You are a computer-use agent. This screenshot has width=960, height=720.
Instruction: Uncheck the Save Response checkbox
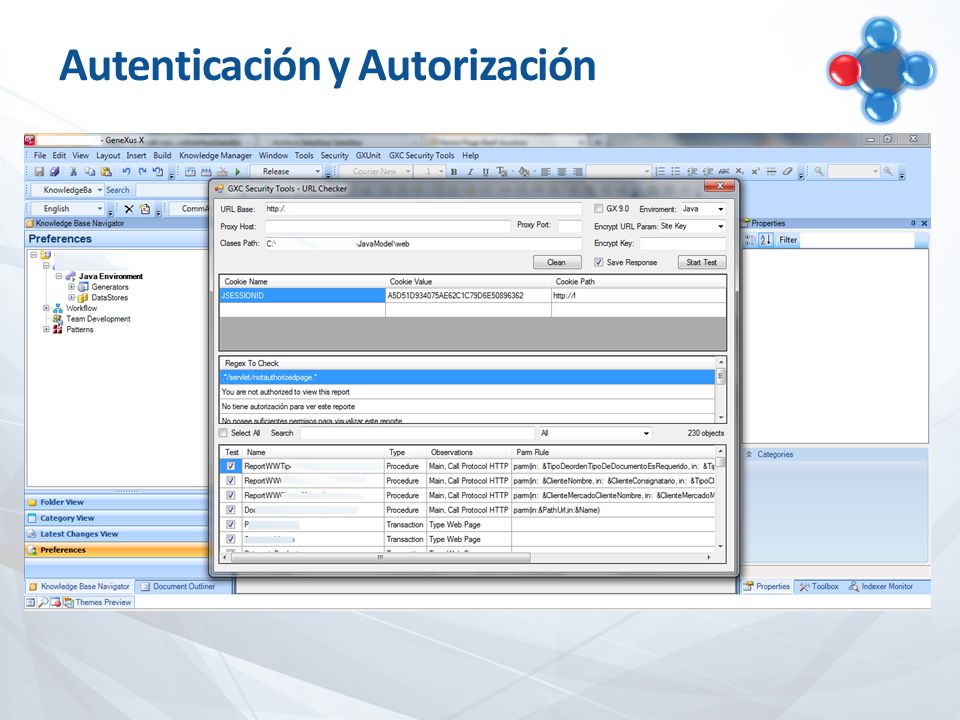[x=598, y=262]
